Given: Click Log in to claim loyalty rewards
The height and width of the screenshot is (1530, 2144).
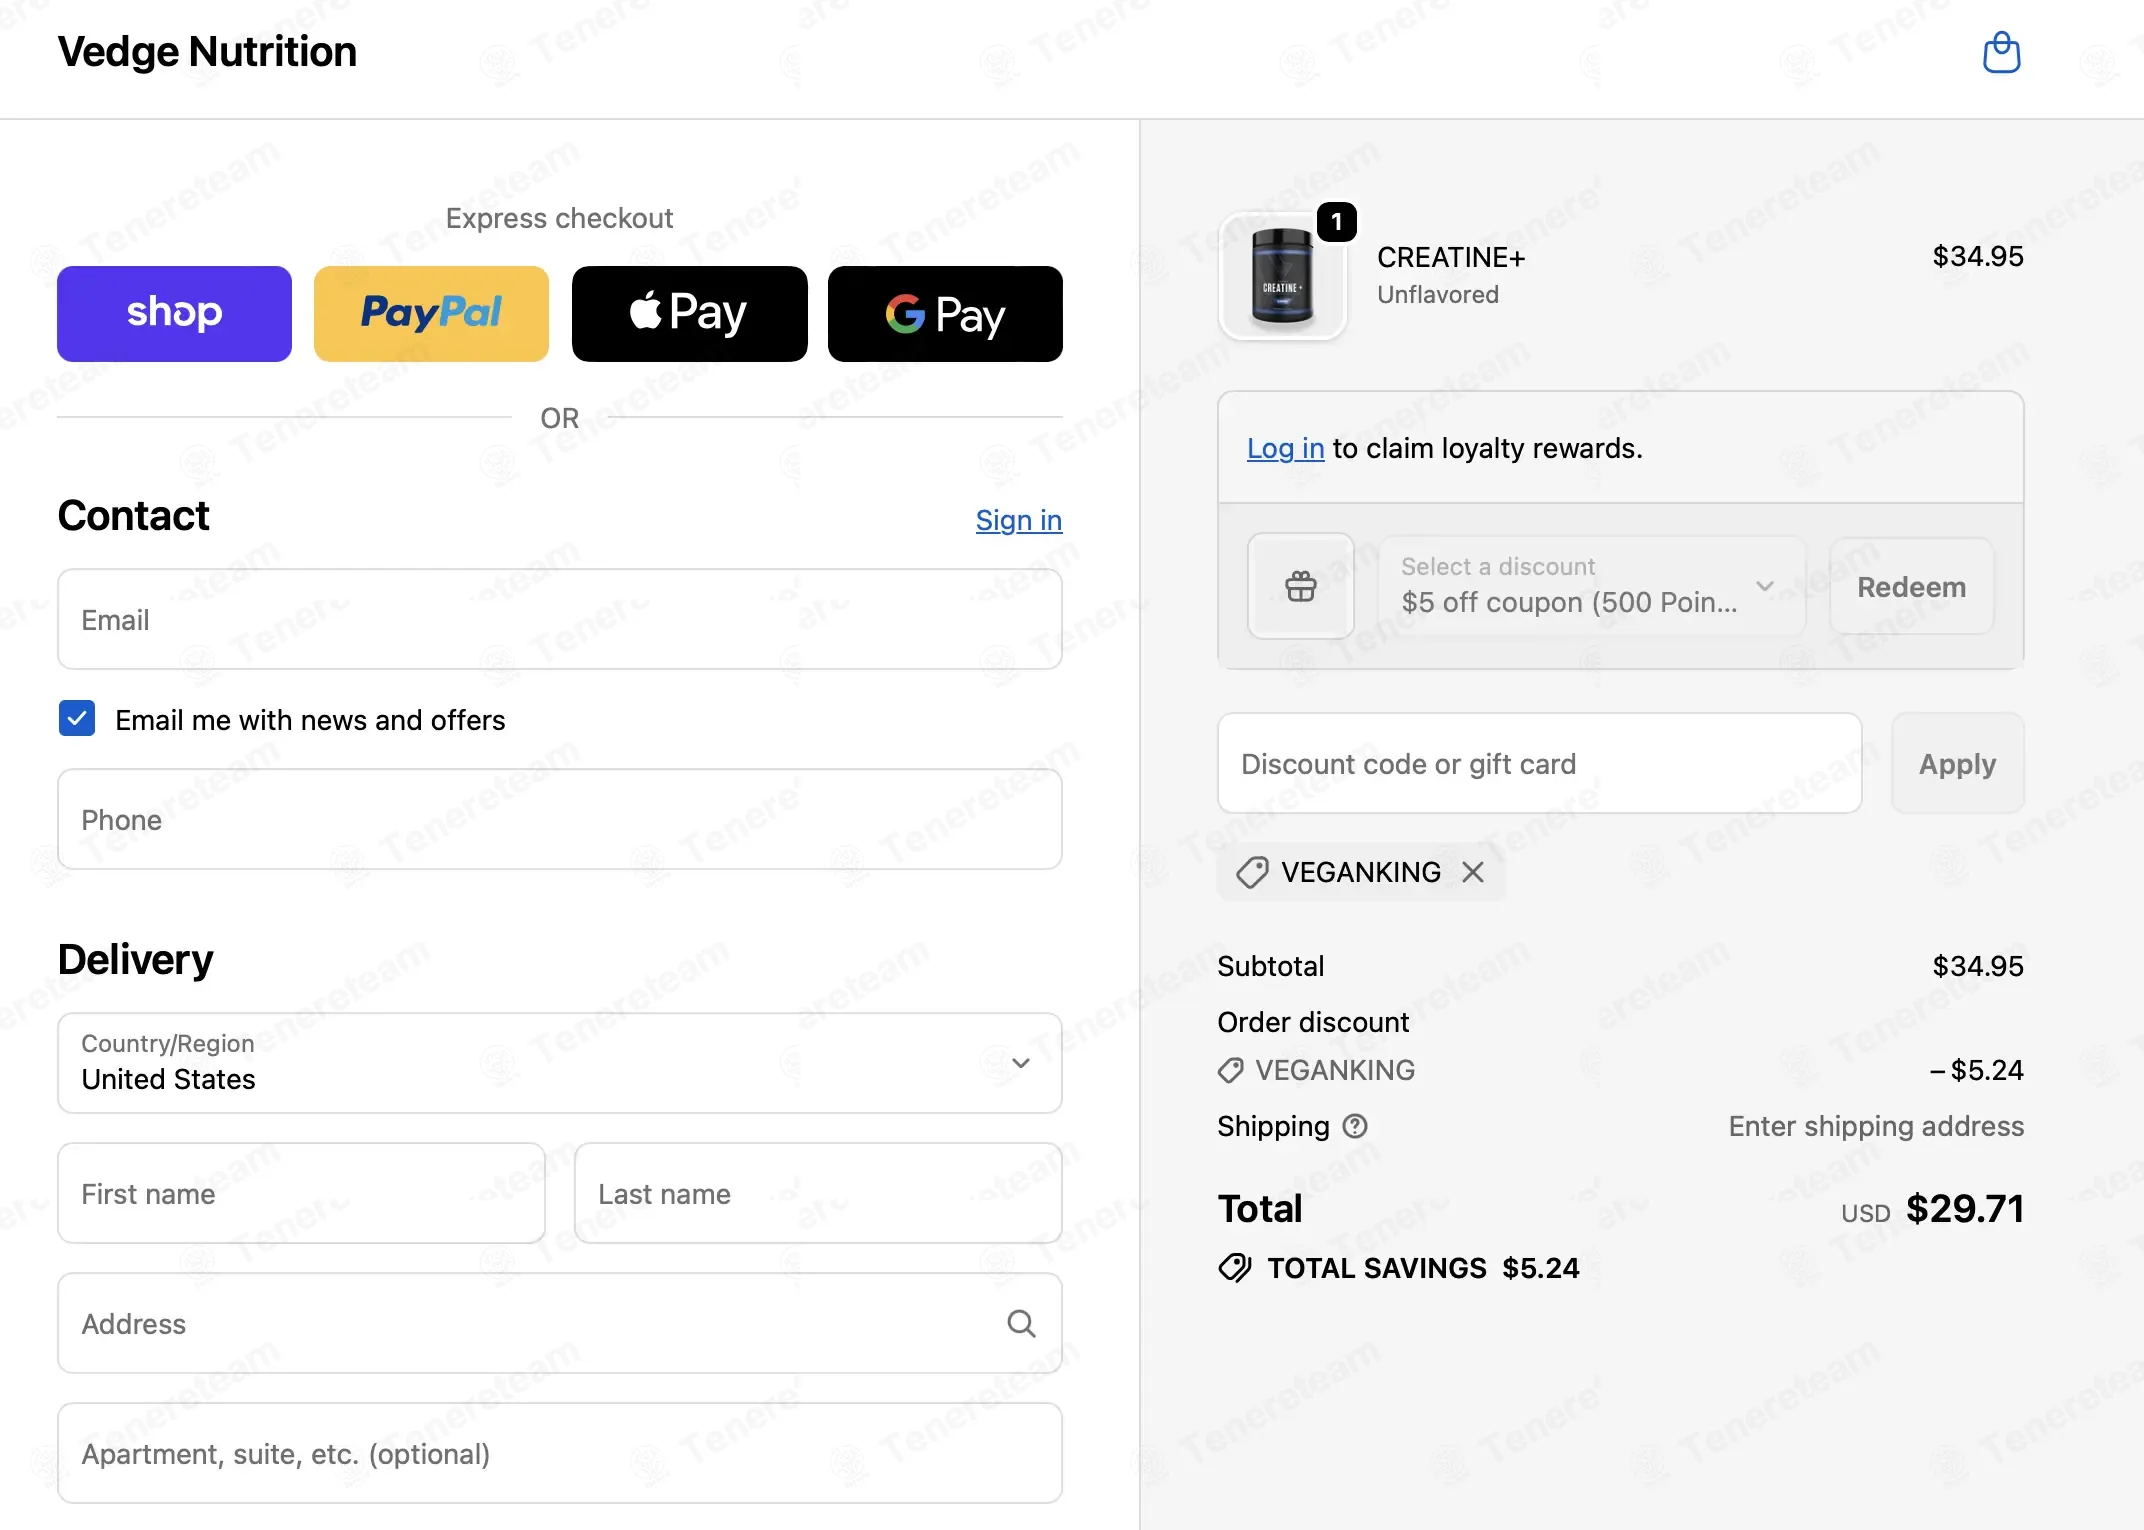Looking at the screenshot, I should click(x=1285, y=448).
